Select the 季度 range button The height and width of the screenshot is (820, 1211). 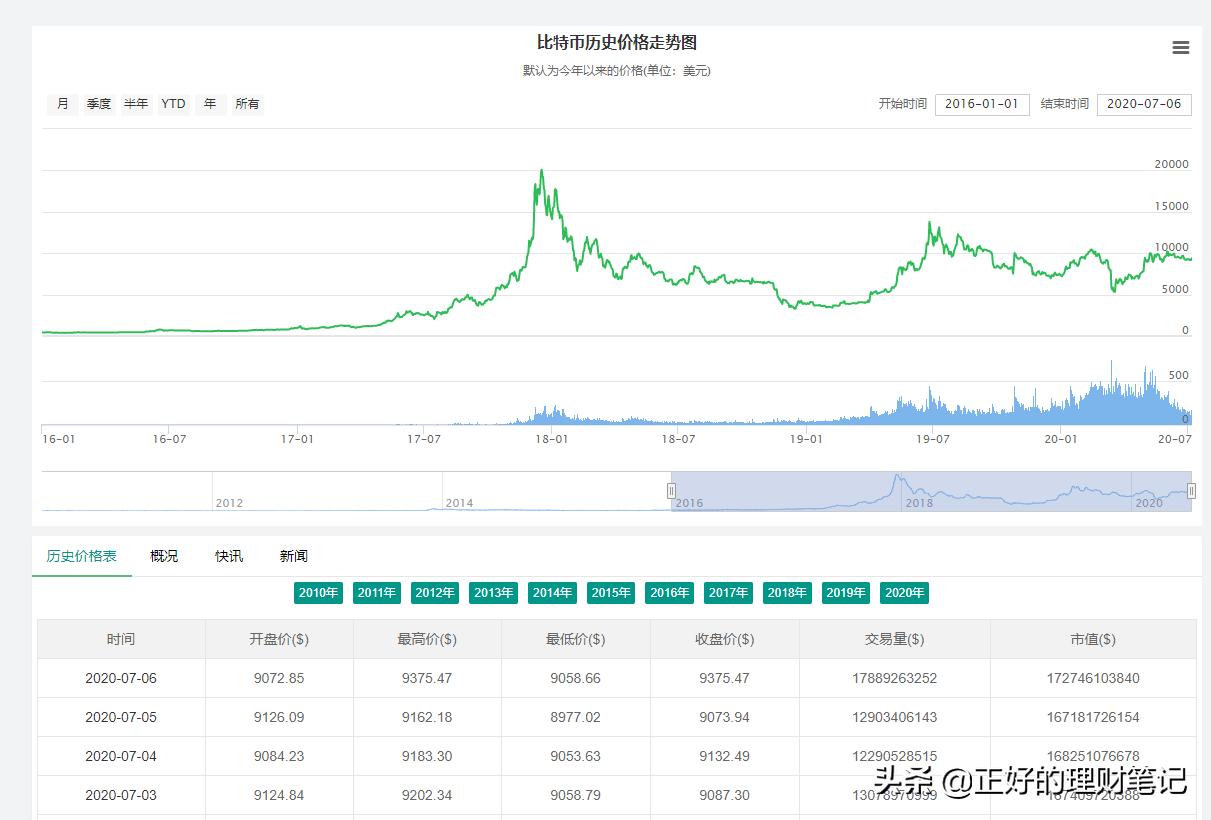click(99, 104)
